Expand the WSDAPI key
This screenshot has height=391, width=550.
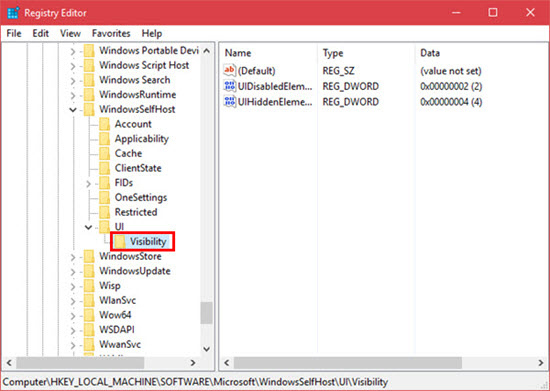pyautogui.click(x=73, y=331)
